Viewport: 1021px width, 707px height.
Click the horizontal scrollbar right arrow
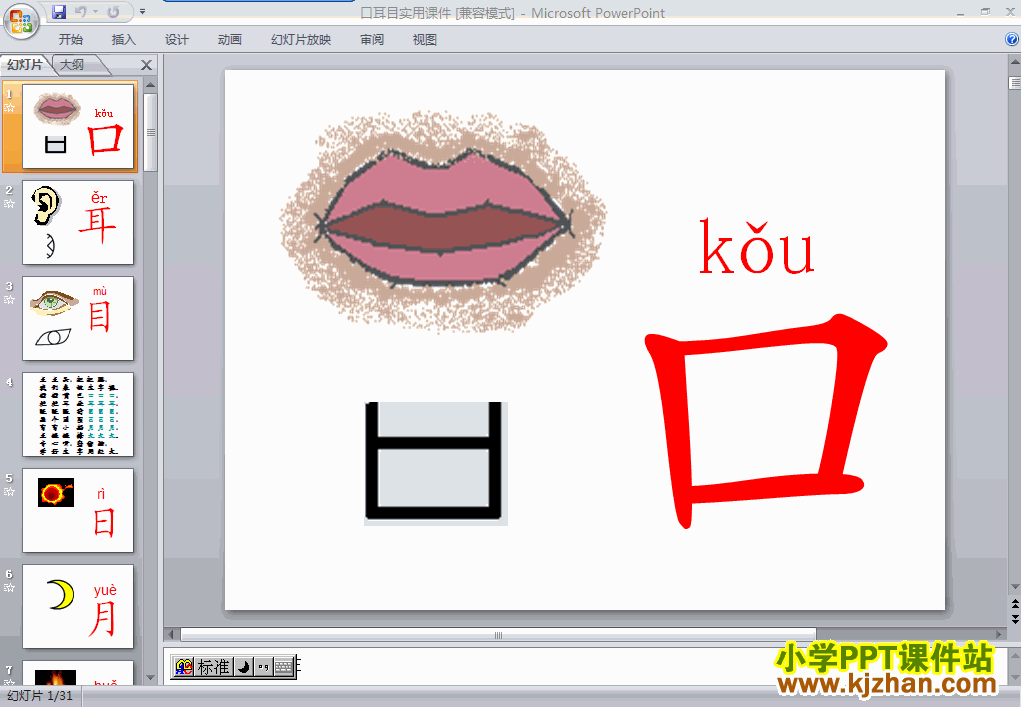[x=1000, y=634]
